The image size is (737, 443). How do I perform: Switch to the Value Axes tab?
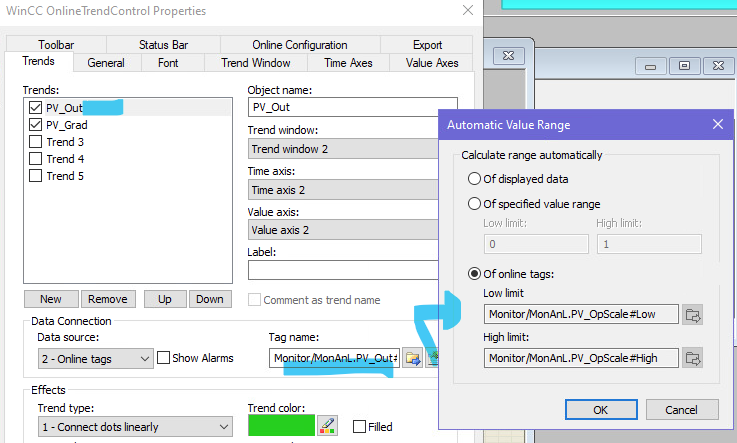432,62
